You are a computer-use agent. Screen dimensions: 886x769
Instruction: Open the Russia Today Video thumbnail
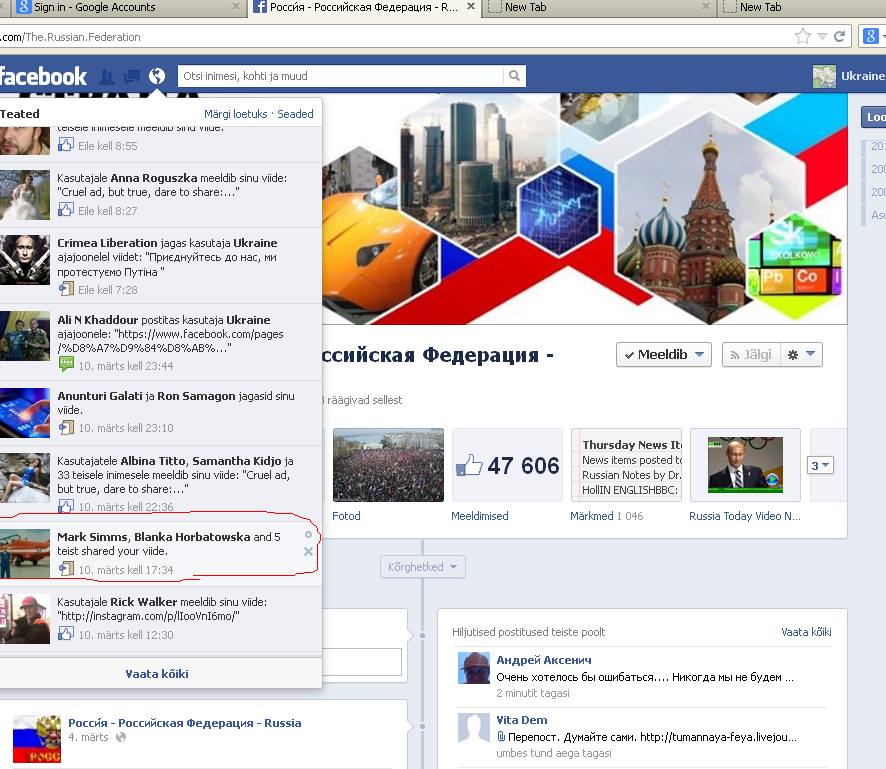pyautogui.click(x=745, y=465)
